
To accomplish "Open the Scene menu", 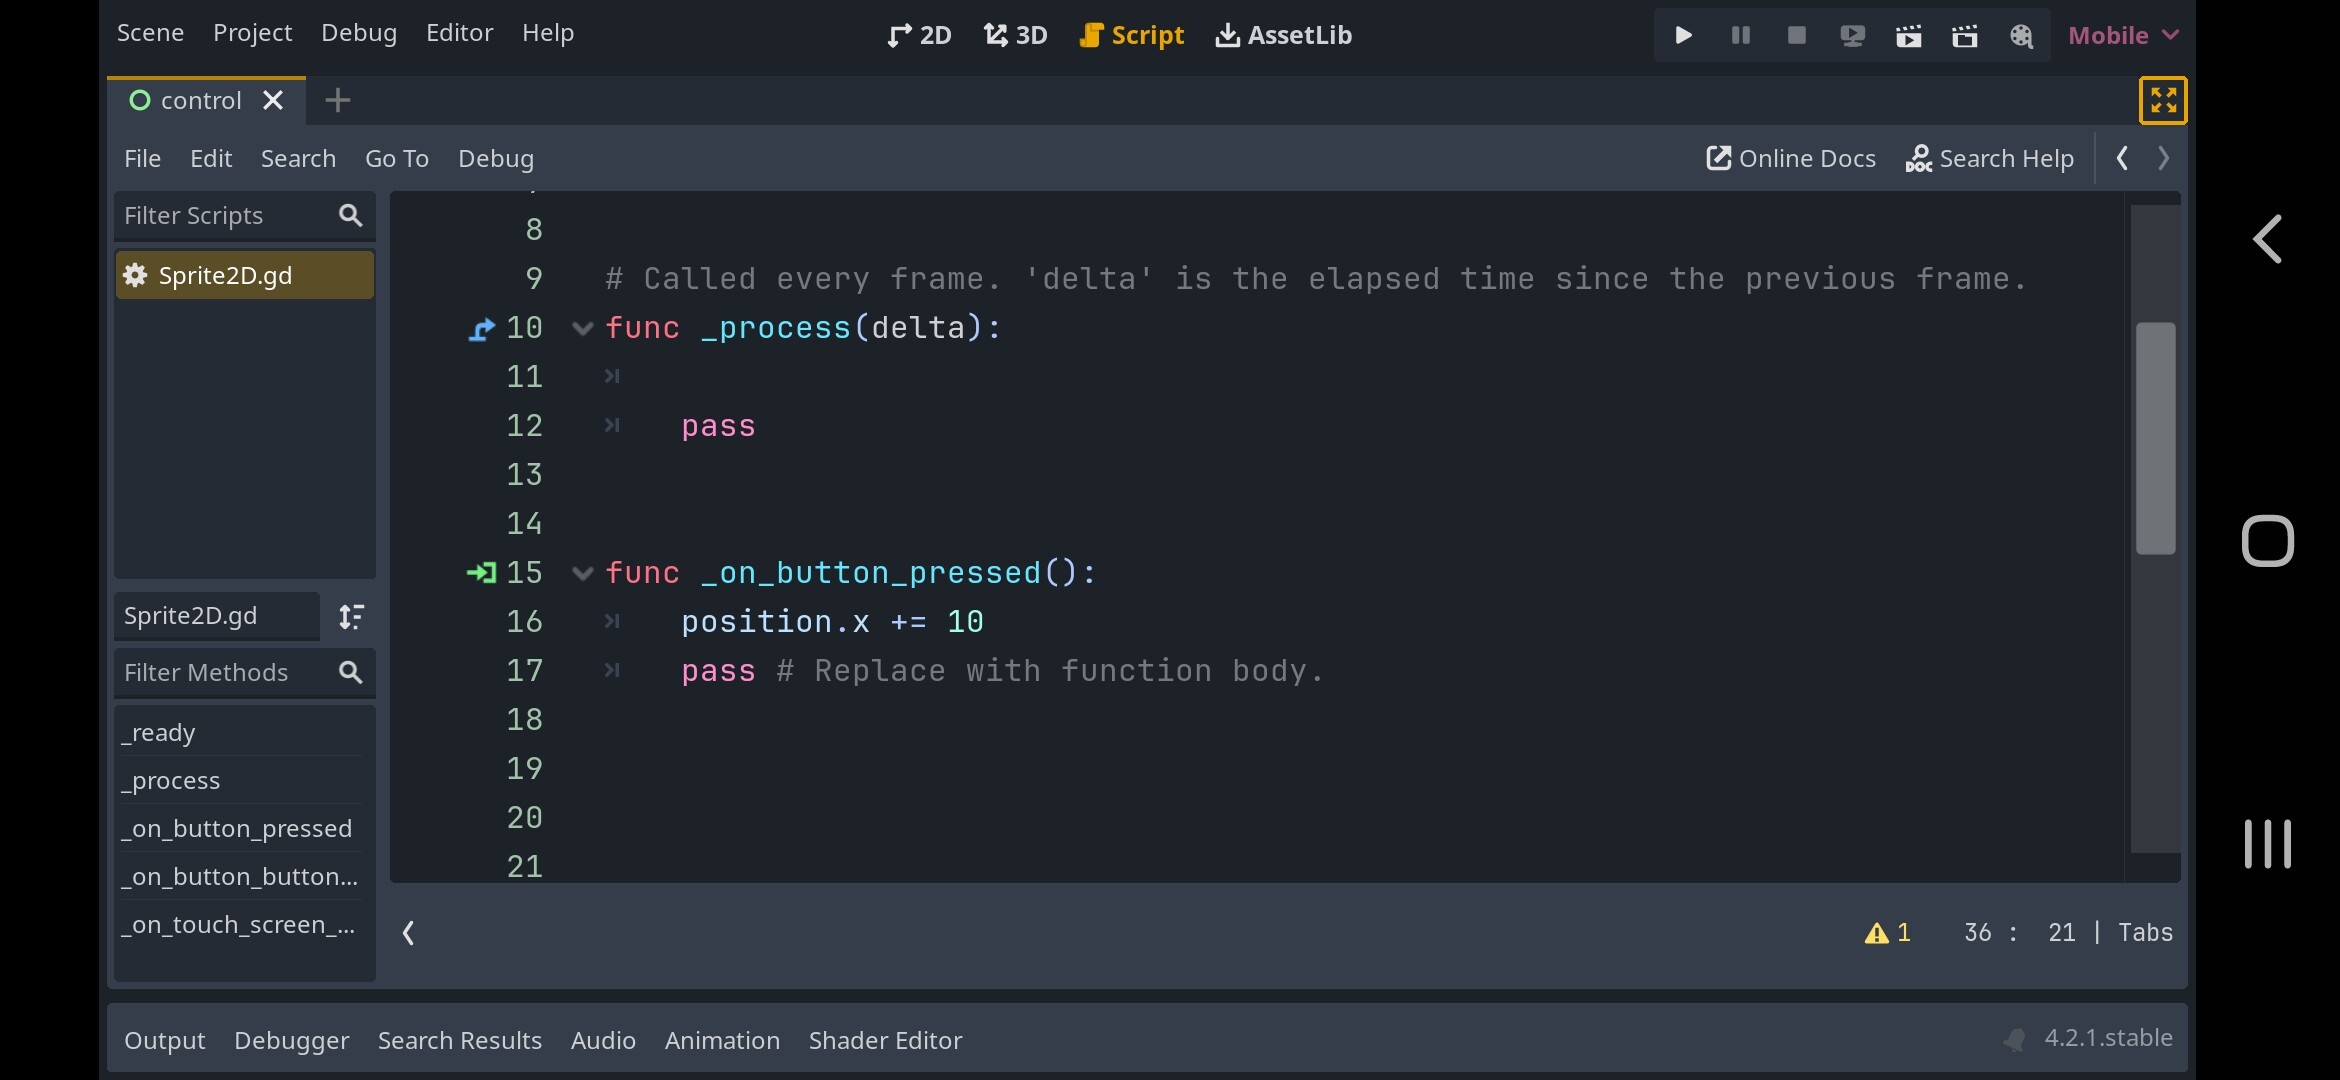I will [150, 33].
